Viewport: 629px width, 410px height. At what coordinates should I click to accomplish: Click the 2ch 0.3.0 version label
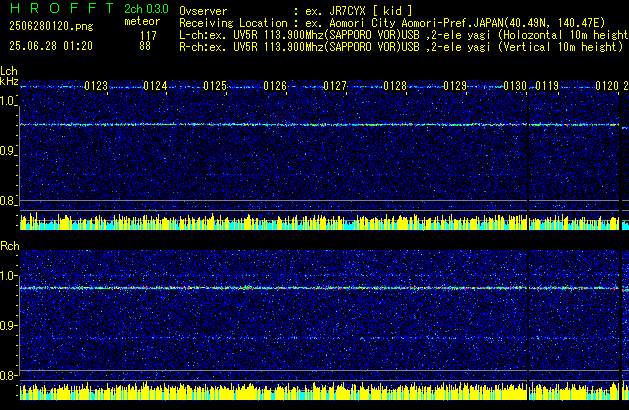tap(146, 9)
